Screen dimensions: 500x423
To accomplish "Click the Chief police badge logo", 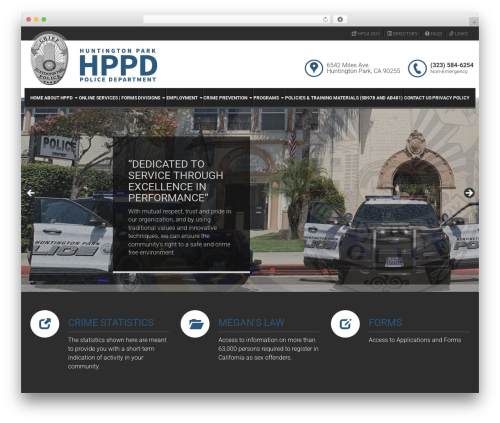I will click(x=49, y=58).
